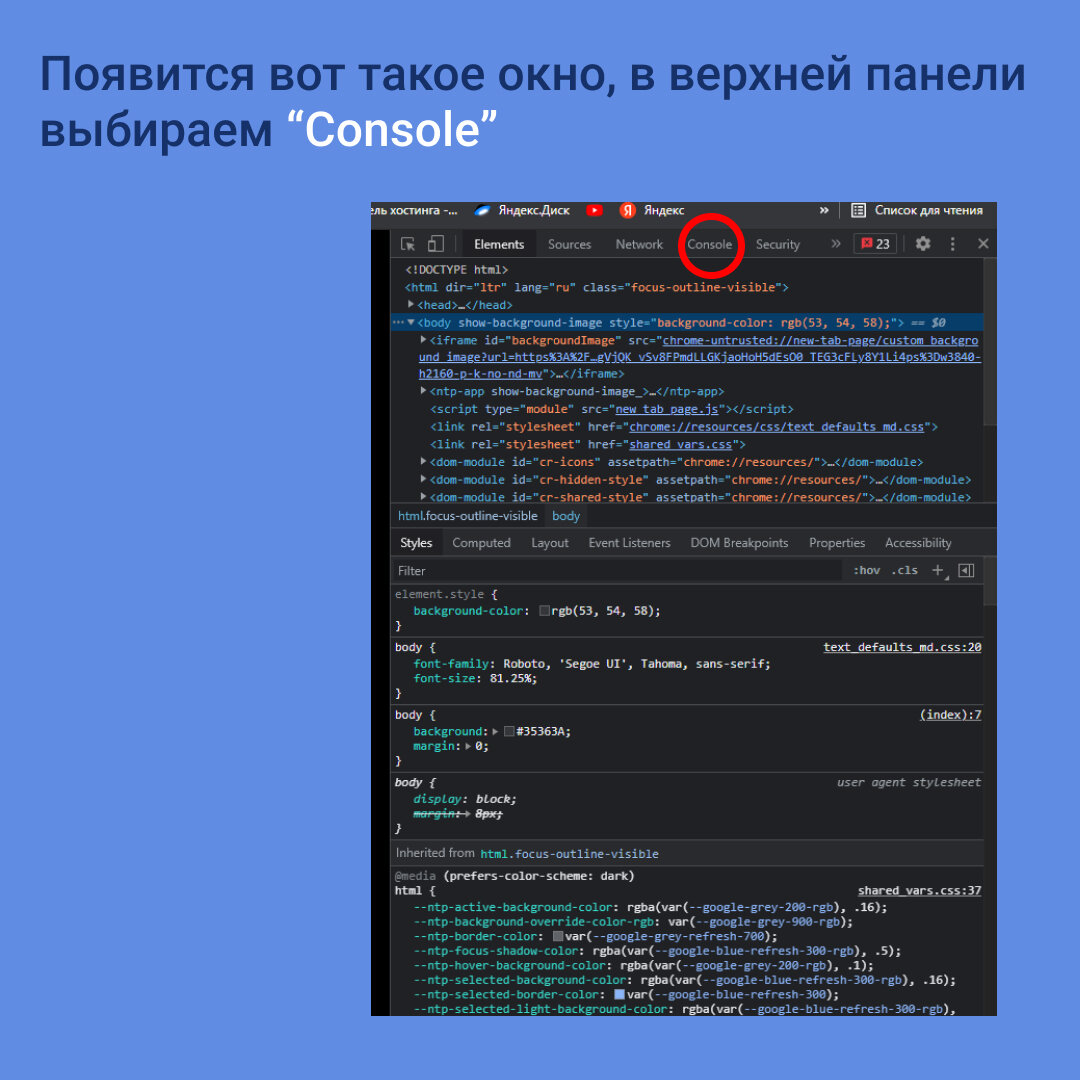Toggle the device toolbar emulation icon
Screen dimensions: 1080x1080
pyautogui.click(x=435, y=243)
